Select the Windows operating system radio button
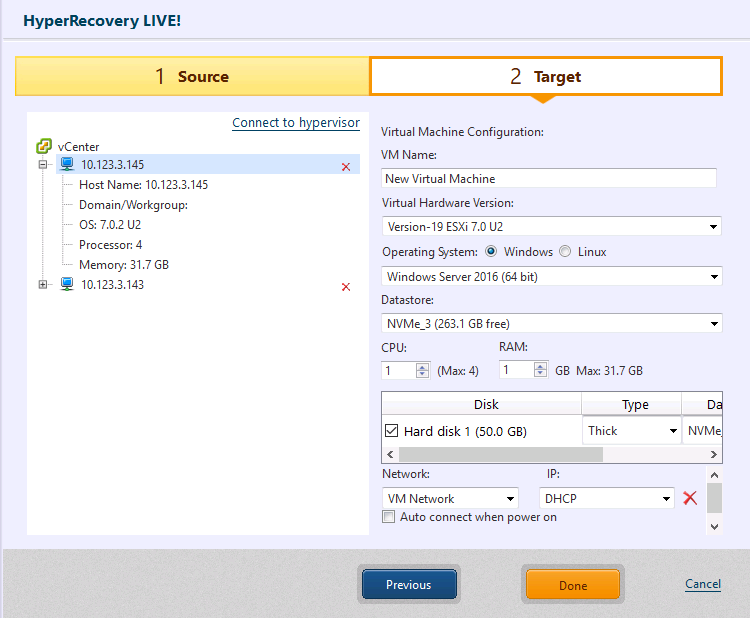This screenshot has height=618, width=750. (491, 252)
